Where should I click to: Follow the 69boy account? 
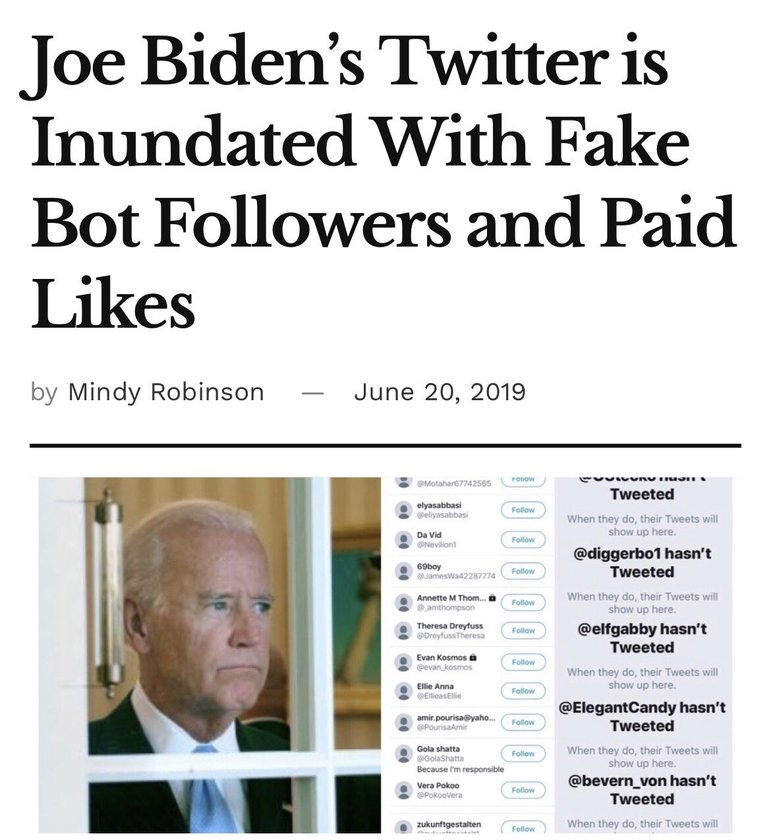[x=523, y=571]
